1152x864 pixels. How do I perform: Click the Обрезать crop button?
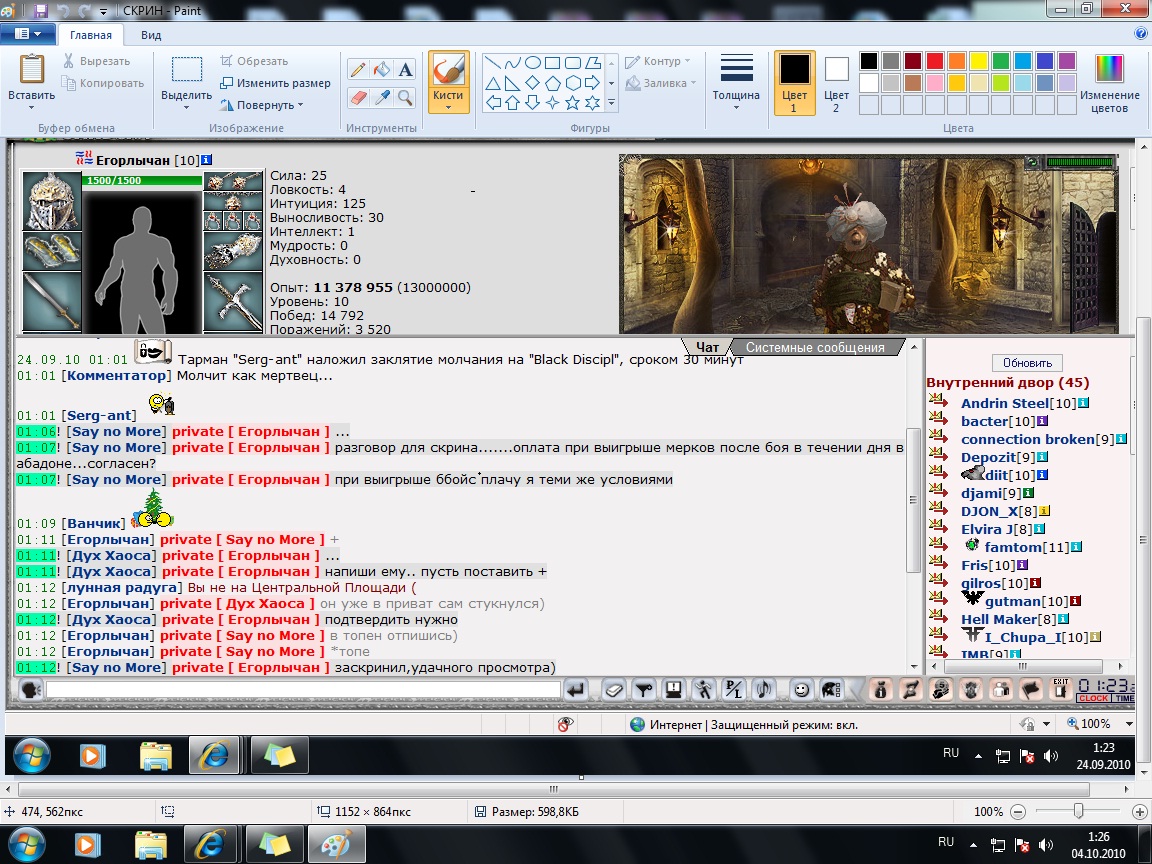pyautogui.click(x=254, y=61)
